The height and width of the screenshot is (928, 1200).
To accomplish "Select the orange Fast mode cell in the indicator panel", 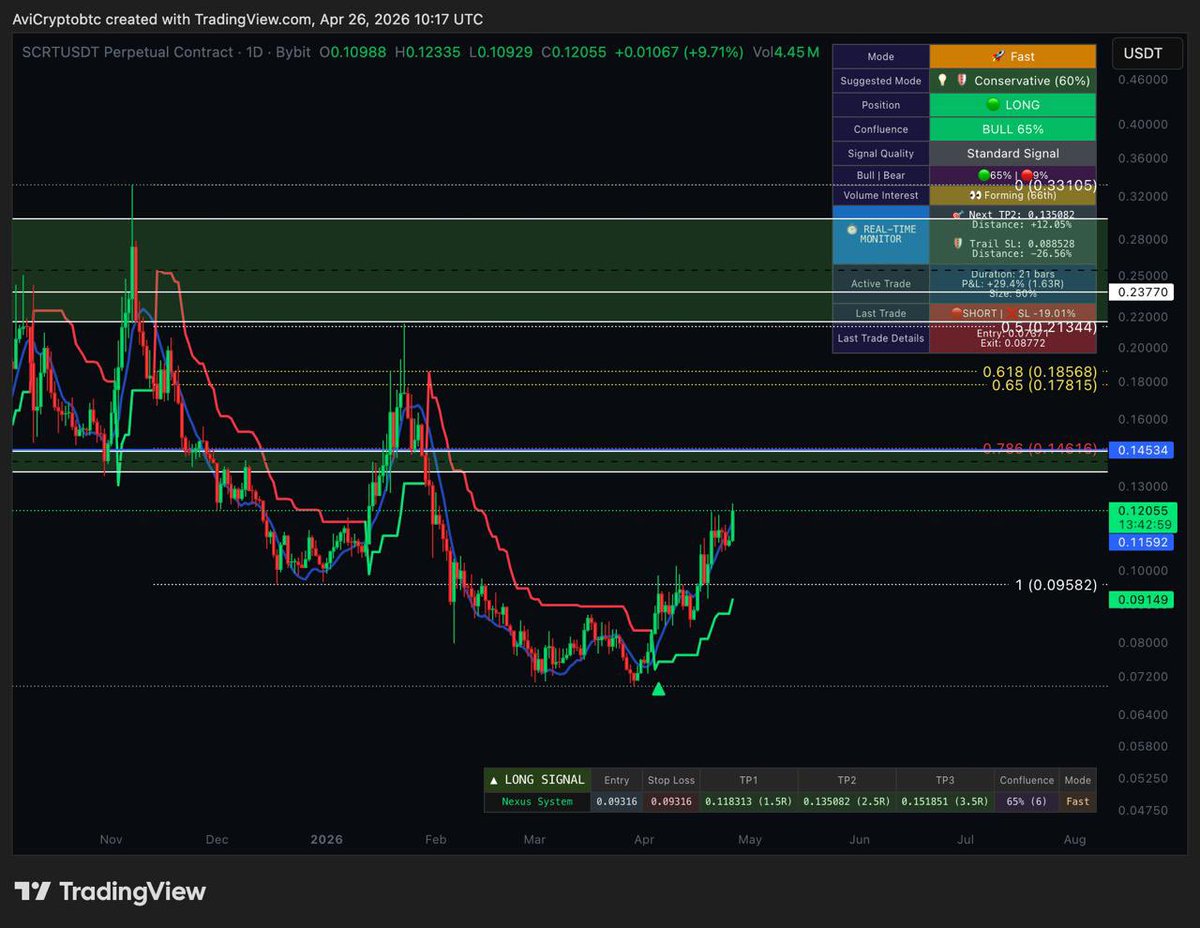I will pos(1012,57).
